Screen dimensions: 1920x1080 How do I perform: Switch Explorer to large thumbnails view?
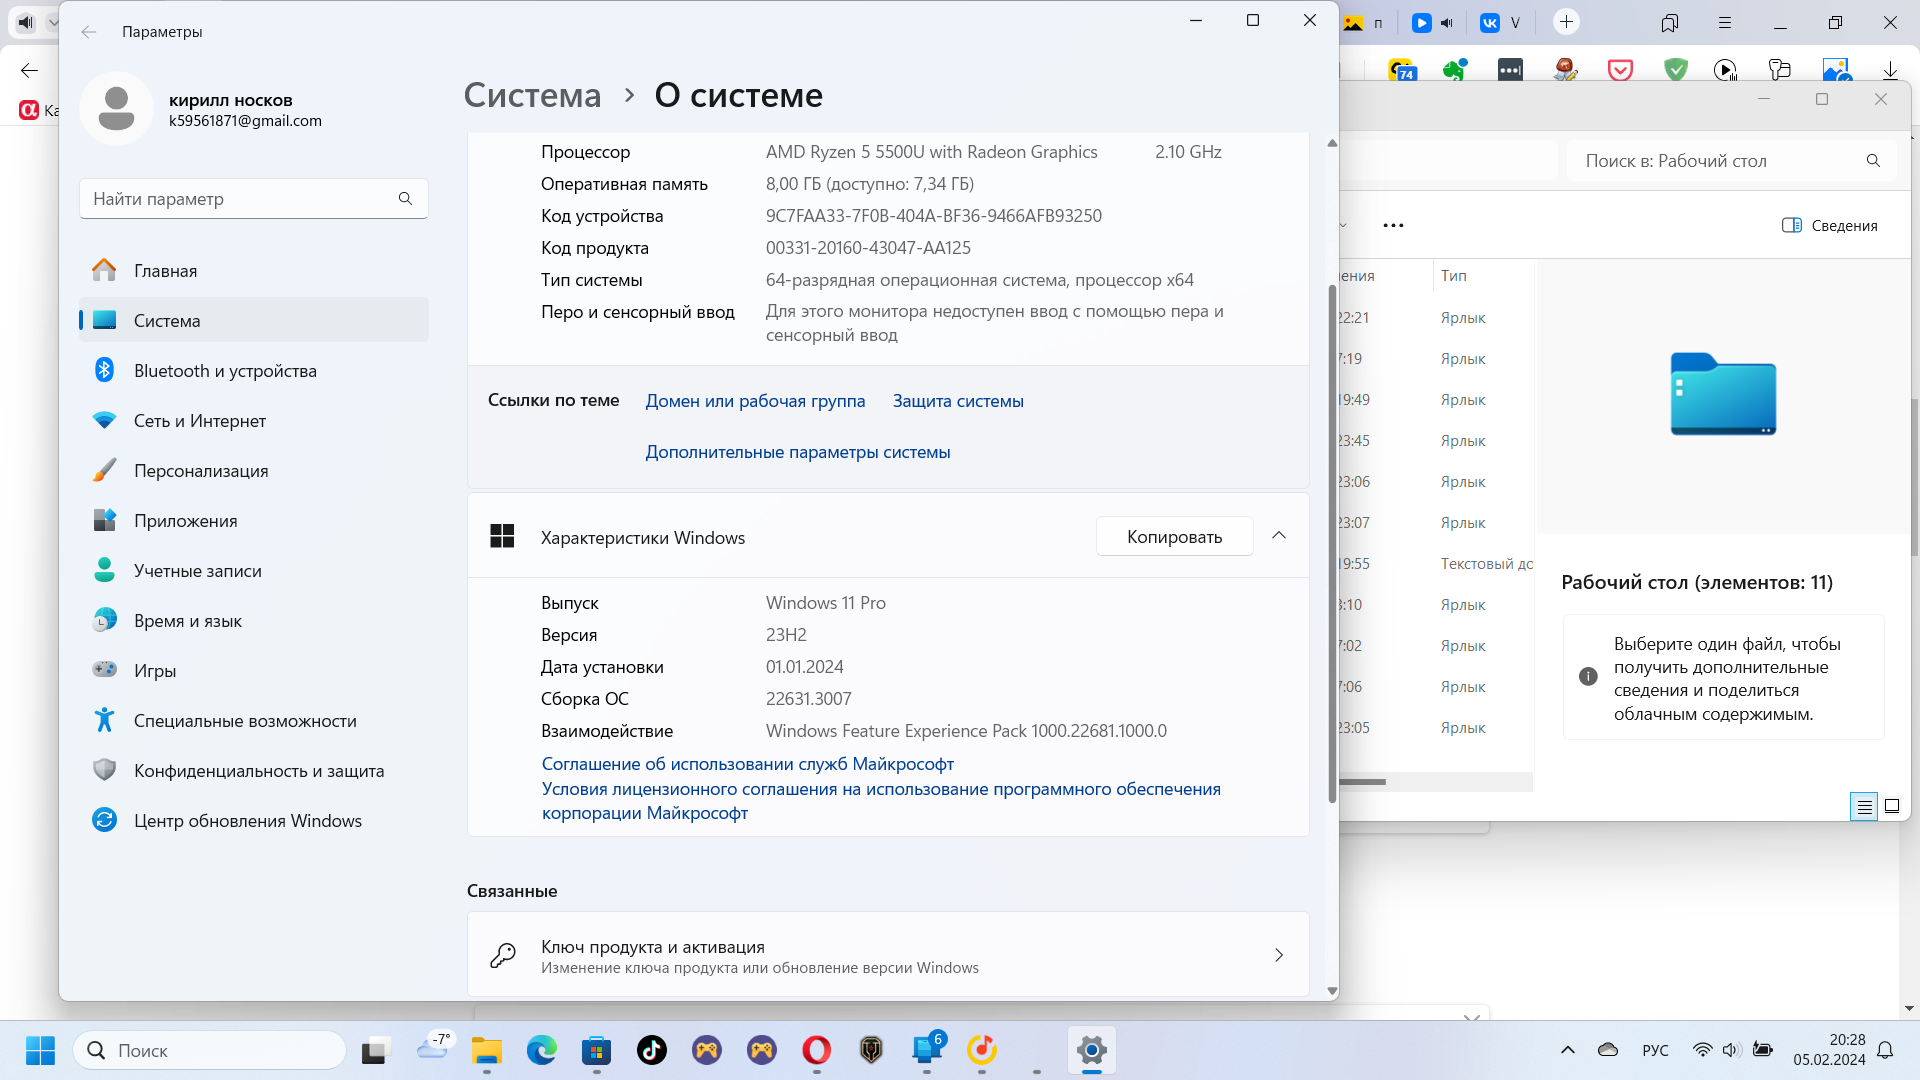click(1892, 806)
